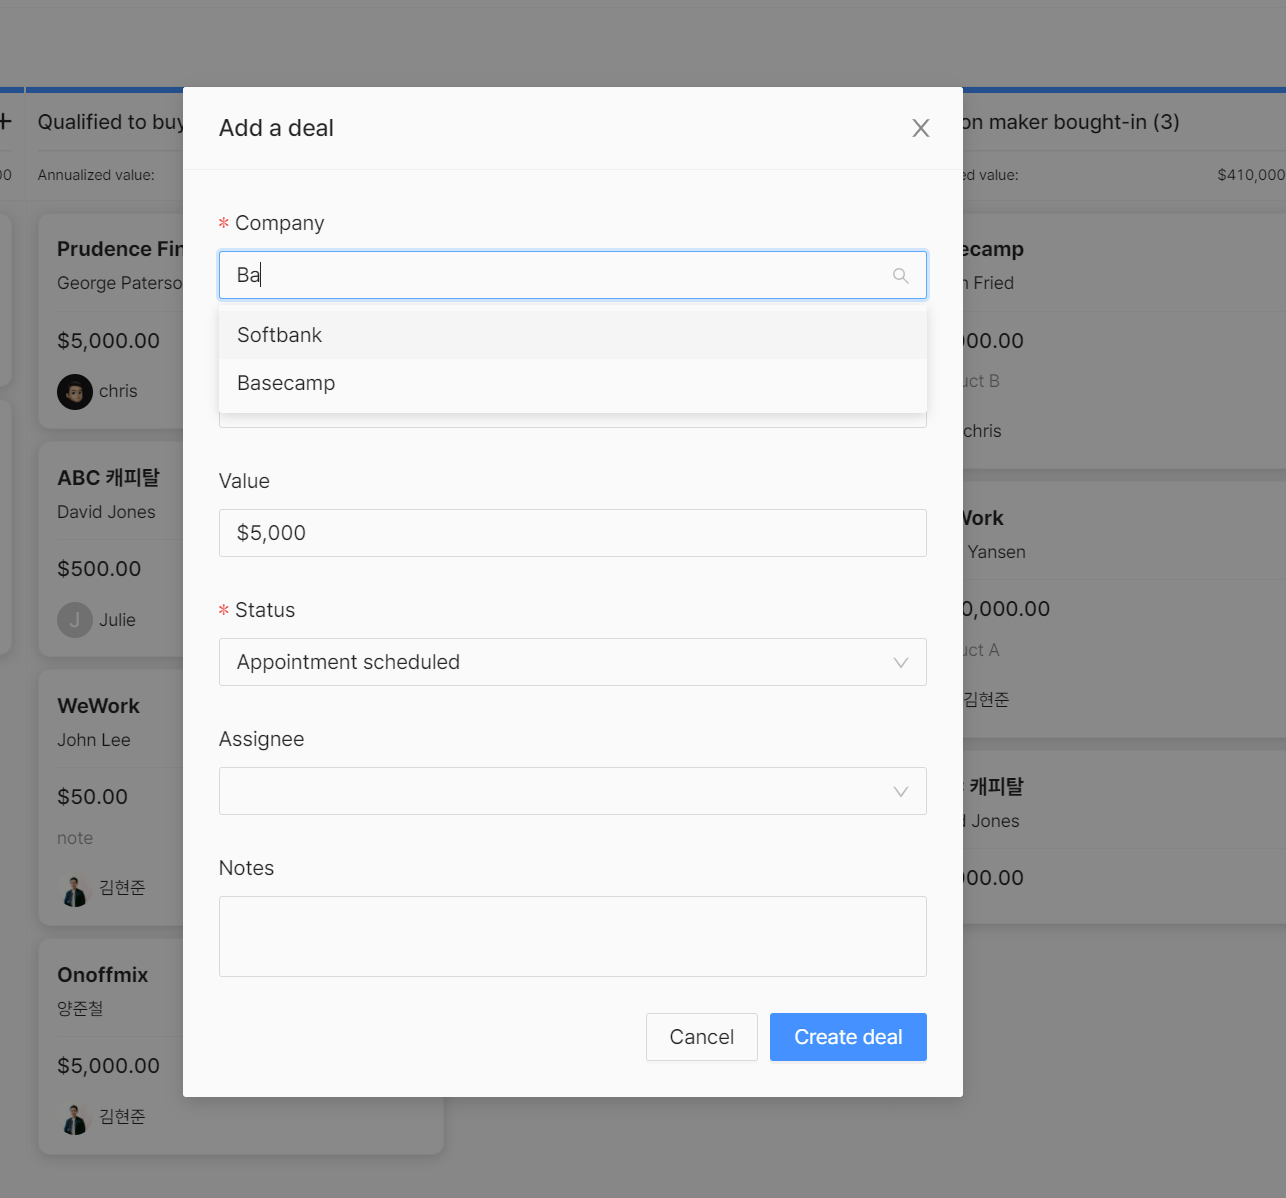The width and height of the screenshot is (1286, 1198).
Task: Expand the Assignee dropdown chevron arrow
Action: 901,791
